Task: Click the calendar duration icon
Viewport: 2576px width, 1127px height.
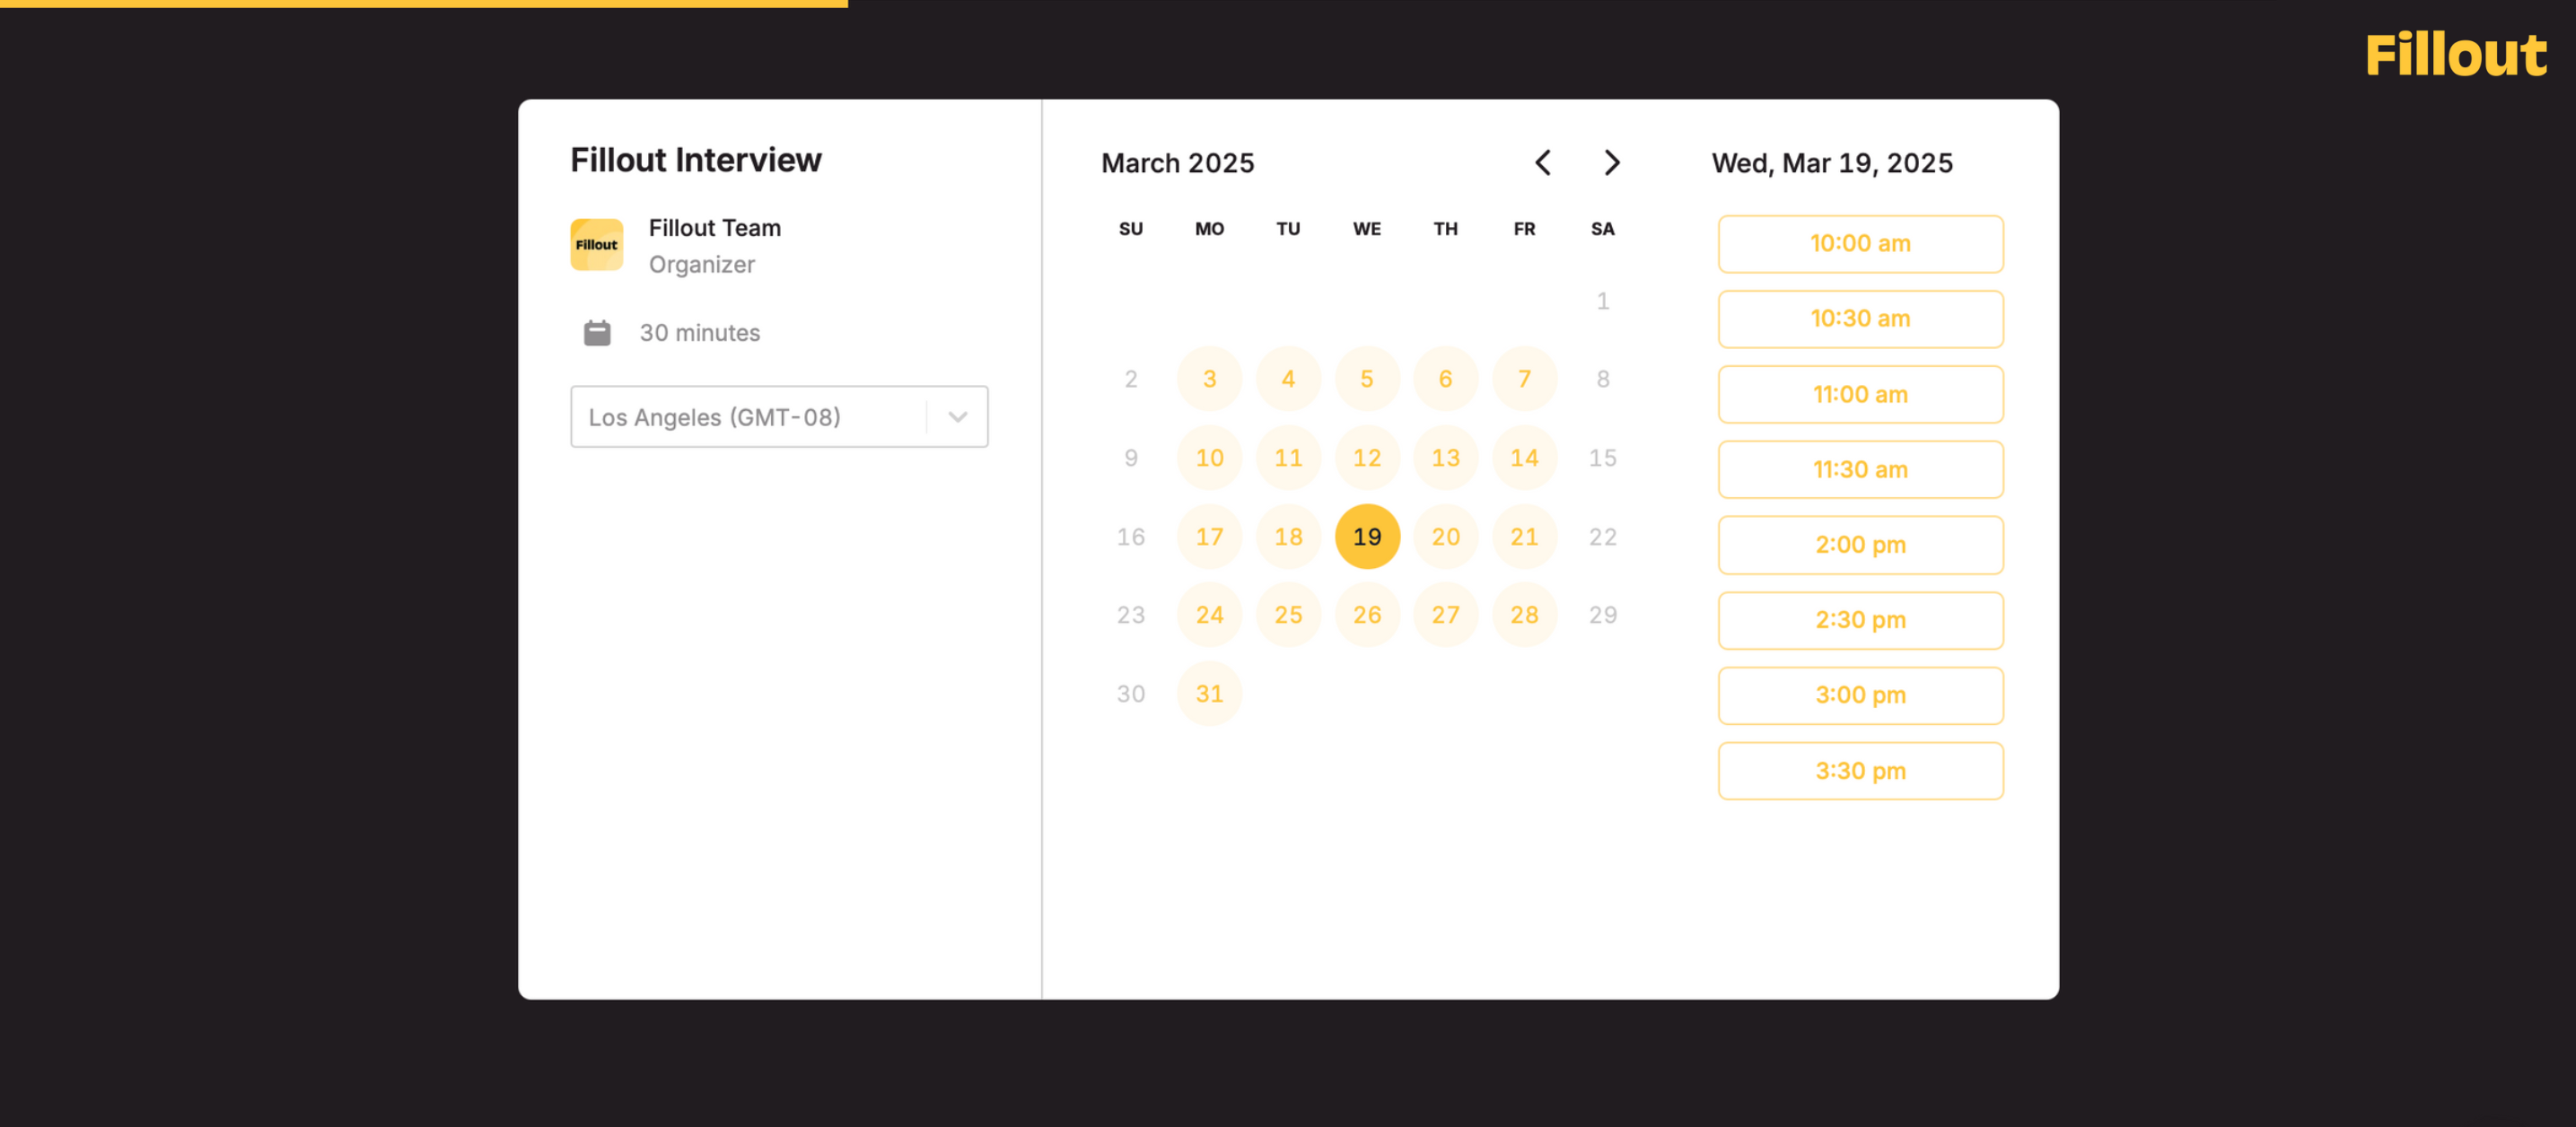Action: coord(597,333)
